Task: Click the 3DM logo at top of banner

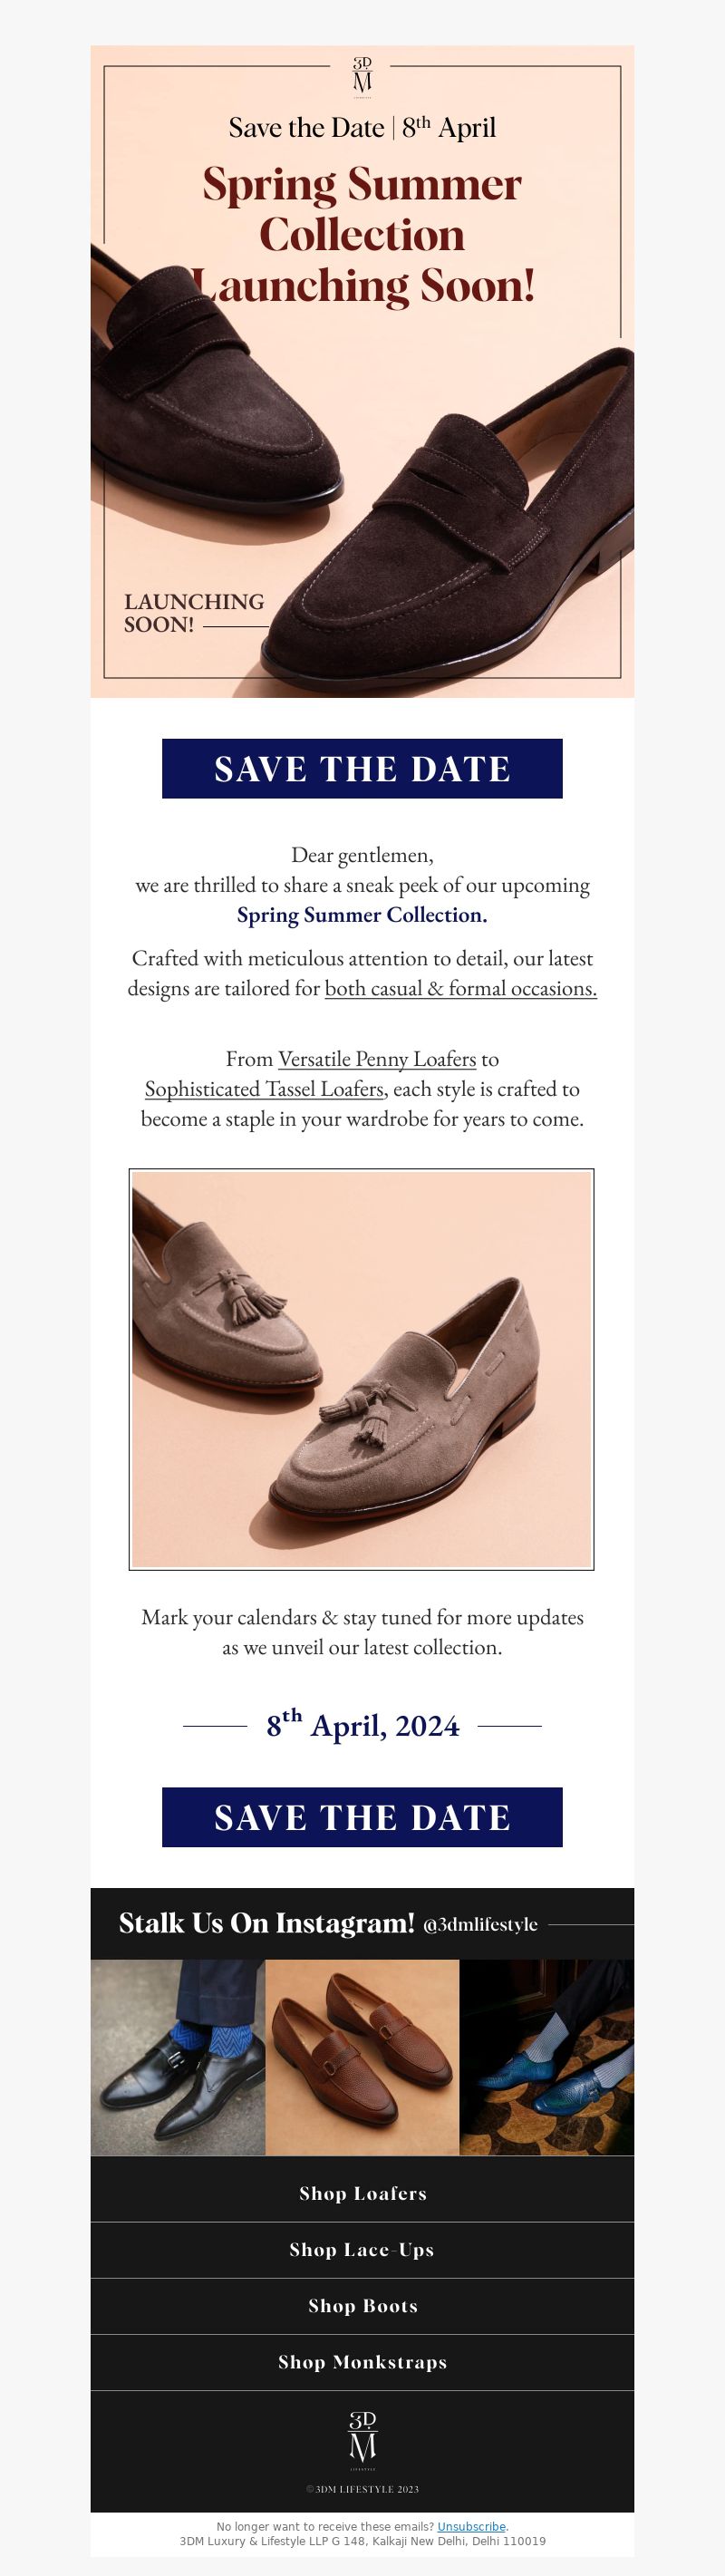Action: (362, 77)
